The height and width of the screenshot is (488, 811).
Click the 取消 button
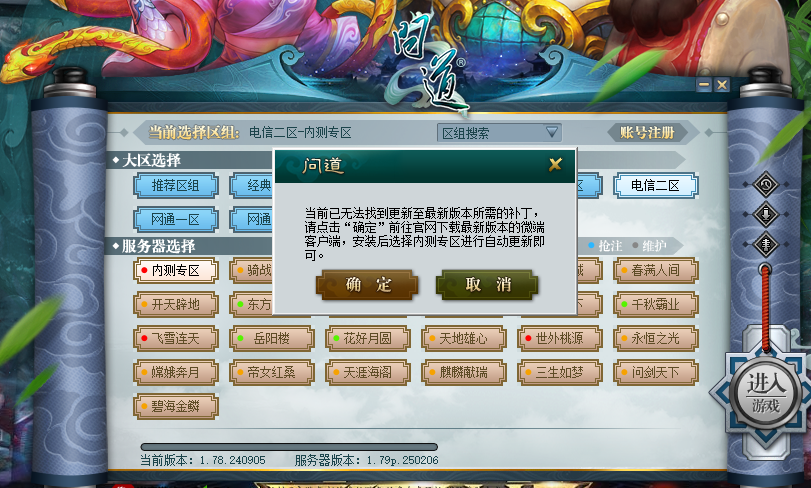tap(487, 284)
